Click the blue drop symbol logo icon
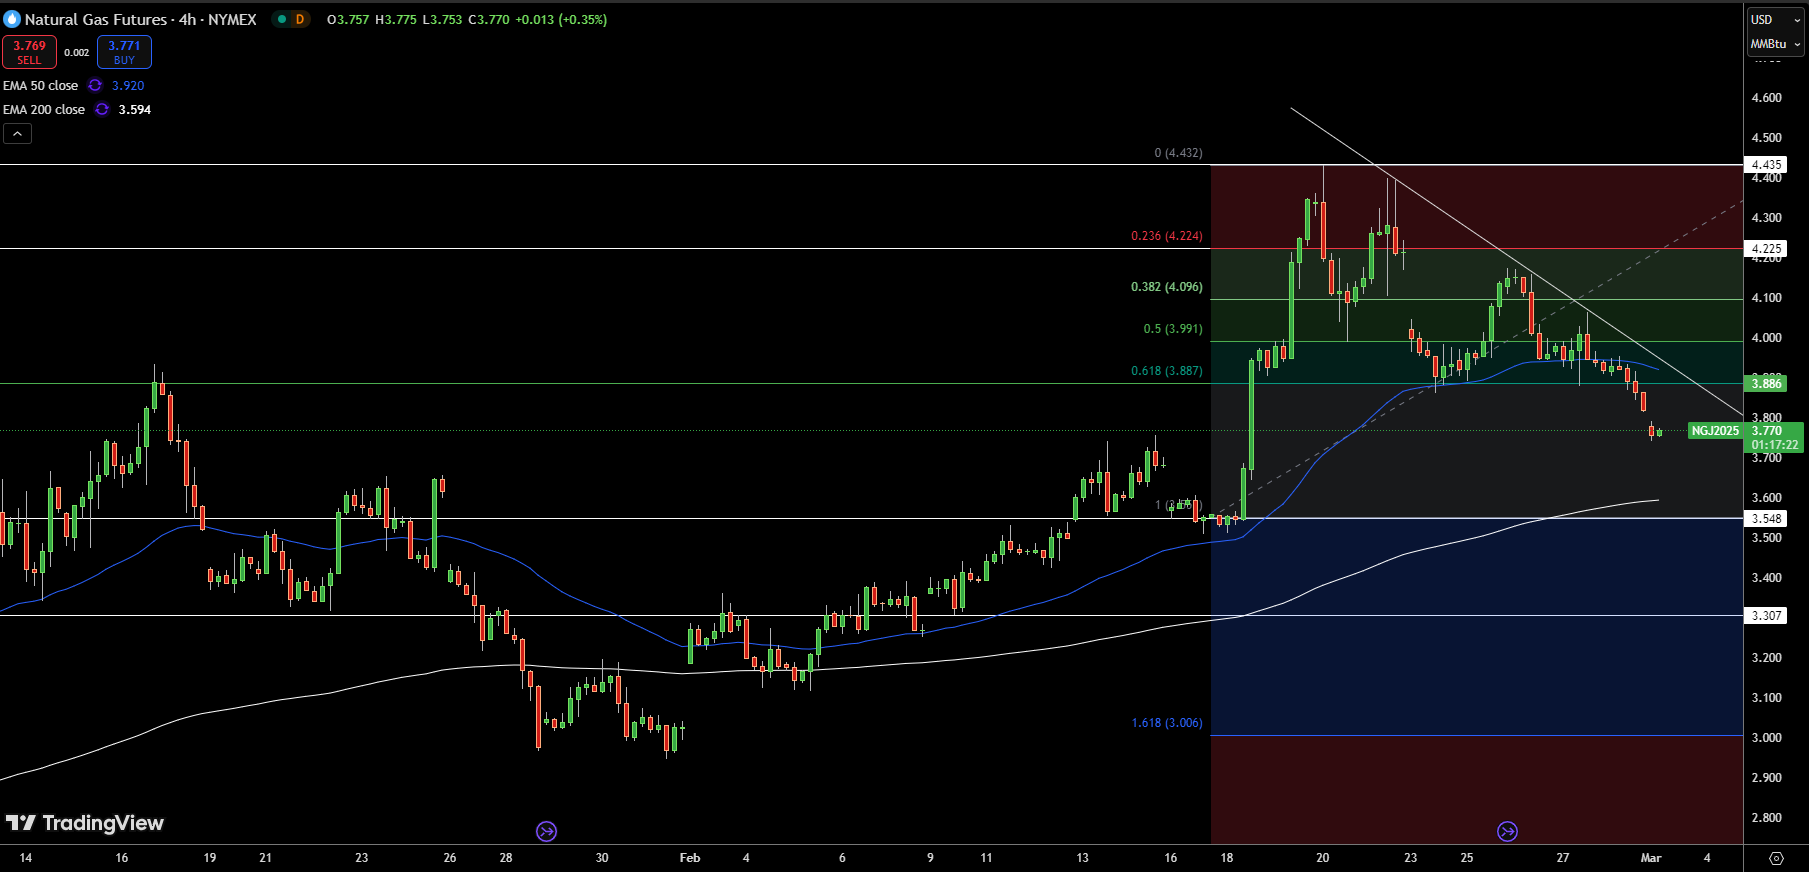This screenshot has width=1809, height=872. (12, 19)
